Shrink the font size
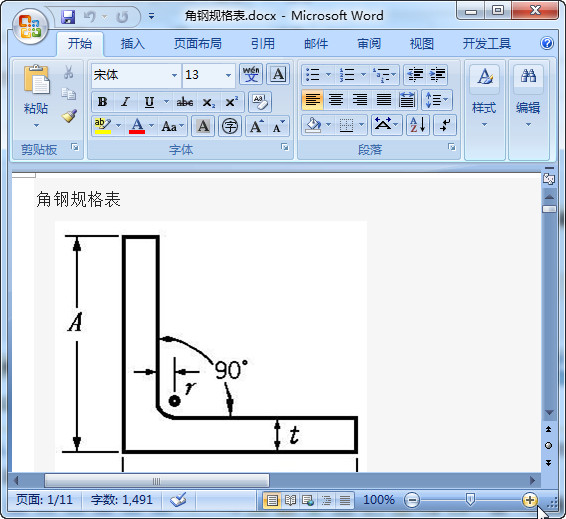The width and height of the screenshot is (566, 519). click(279, 126)
